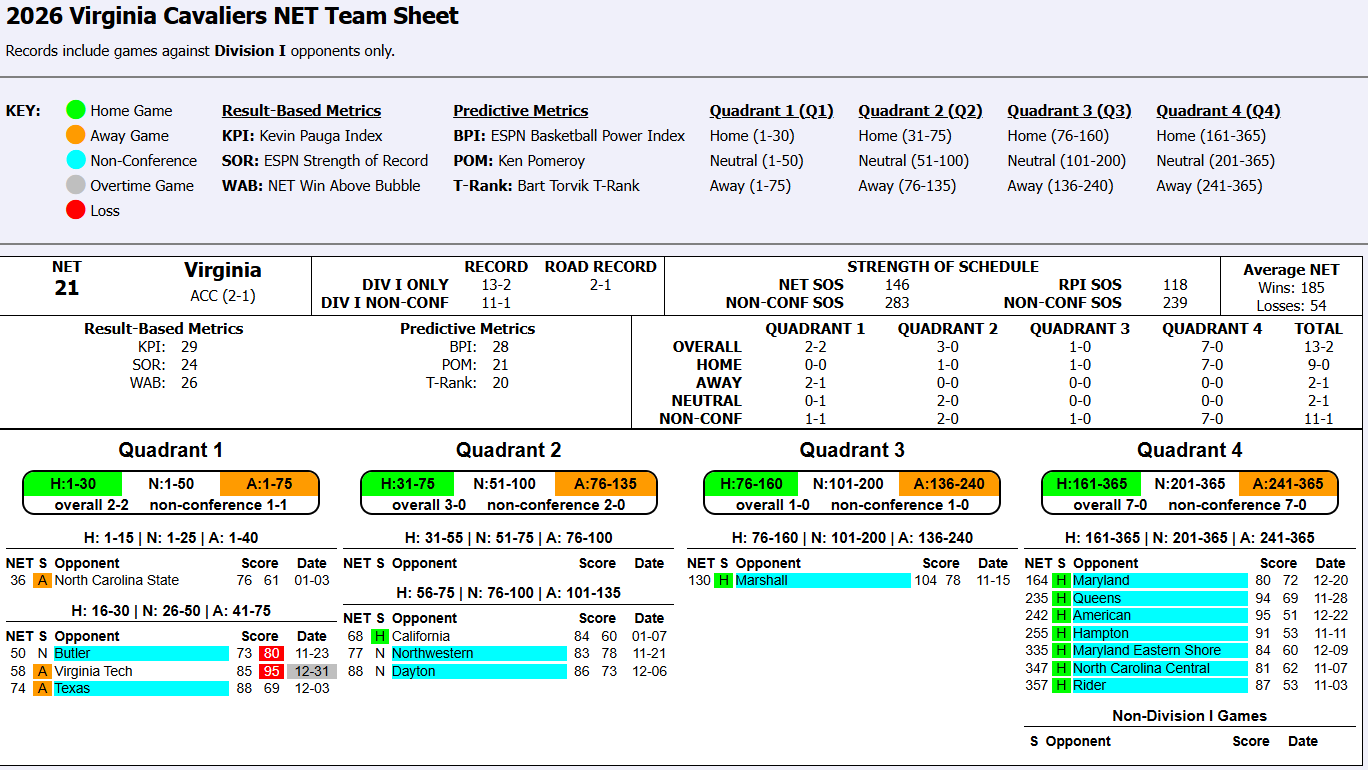Click the red 95 score for Virginia Tech
The width and height of the screenshot is (1368, 770).
point(272,672)
